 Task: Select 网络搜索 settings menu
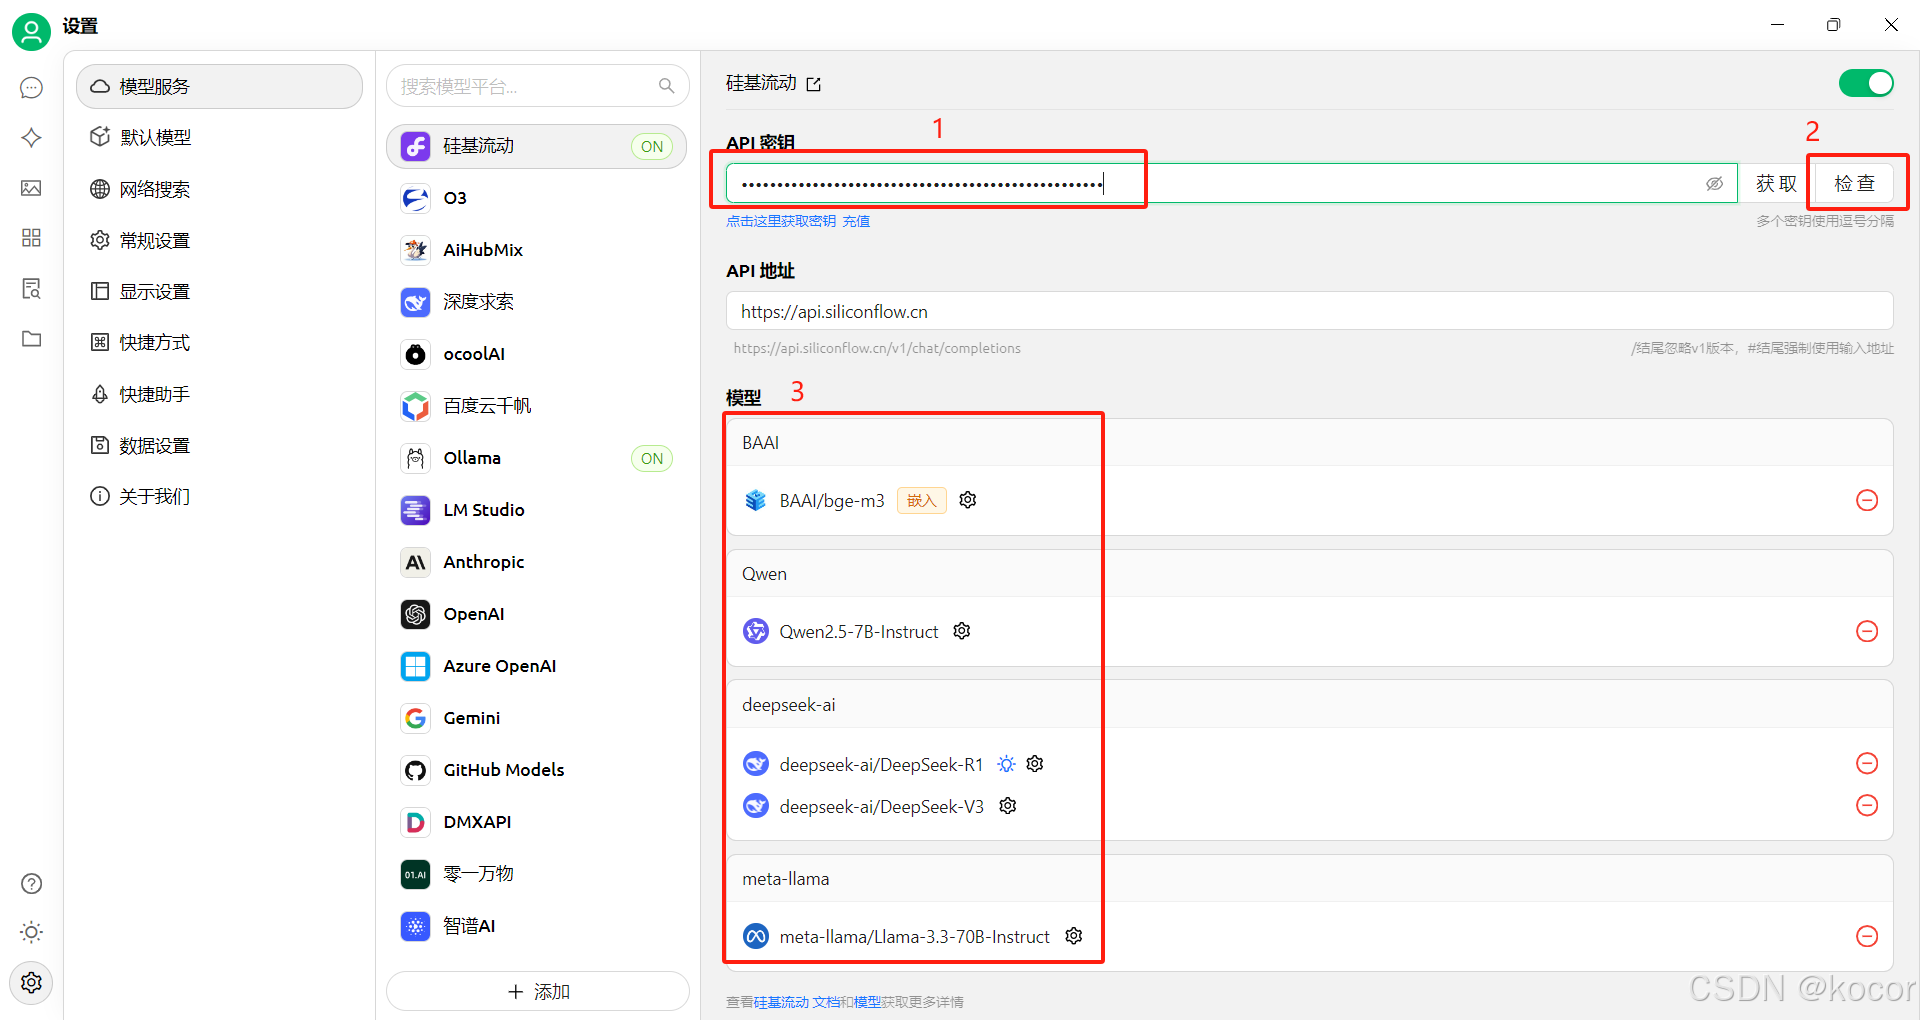[x=219, y=189]
